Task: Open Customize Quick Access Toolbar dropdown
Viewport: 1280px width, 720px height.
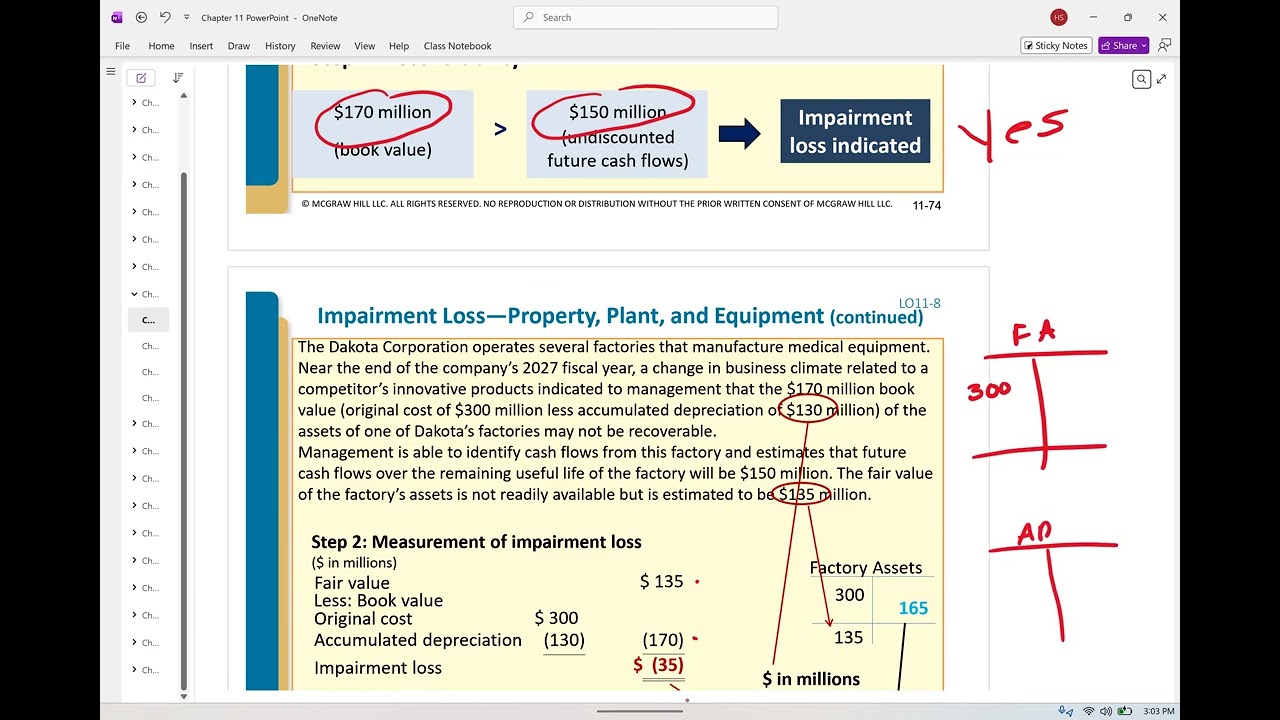Action: [186, 17]
